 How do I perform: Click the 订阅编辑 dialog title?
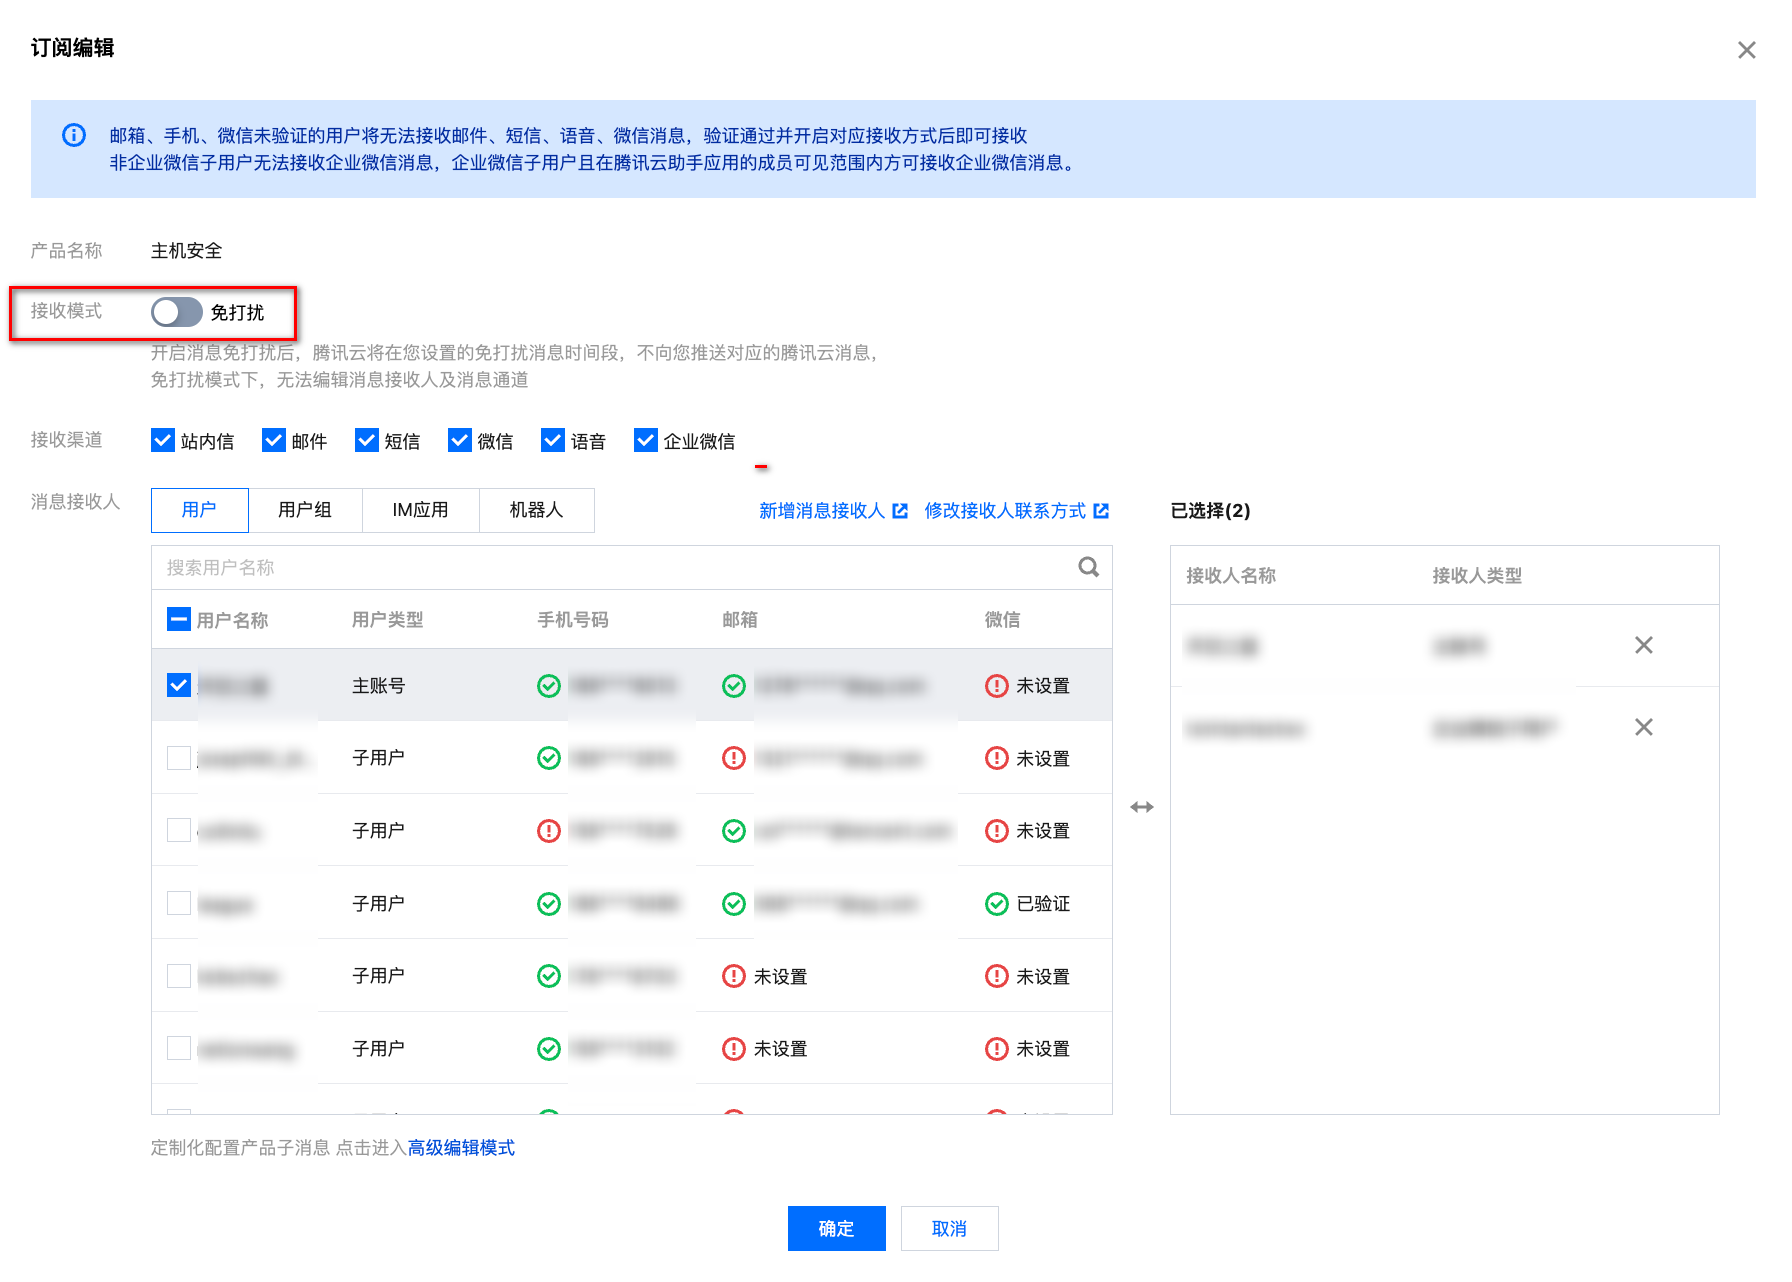pos(73,48)
